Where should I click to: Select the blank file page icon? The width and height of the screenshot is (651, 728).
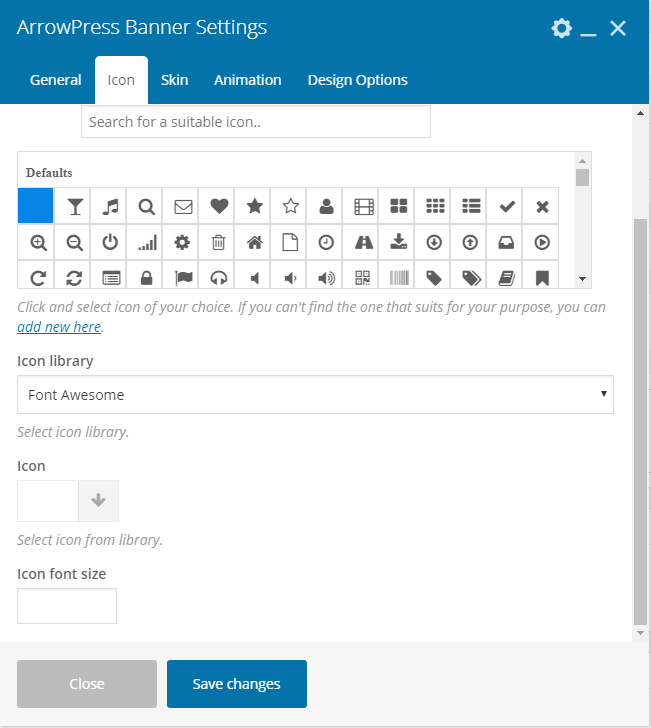point(291,242)
